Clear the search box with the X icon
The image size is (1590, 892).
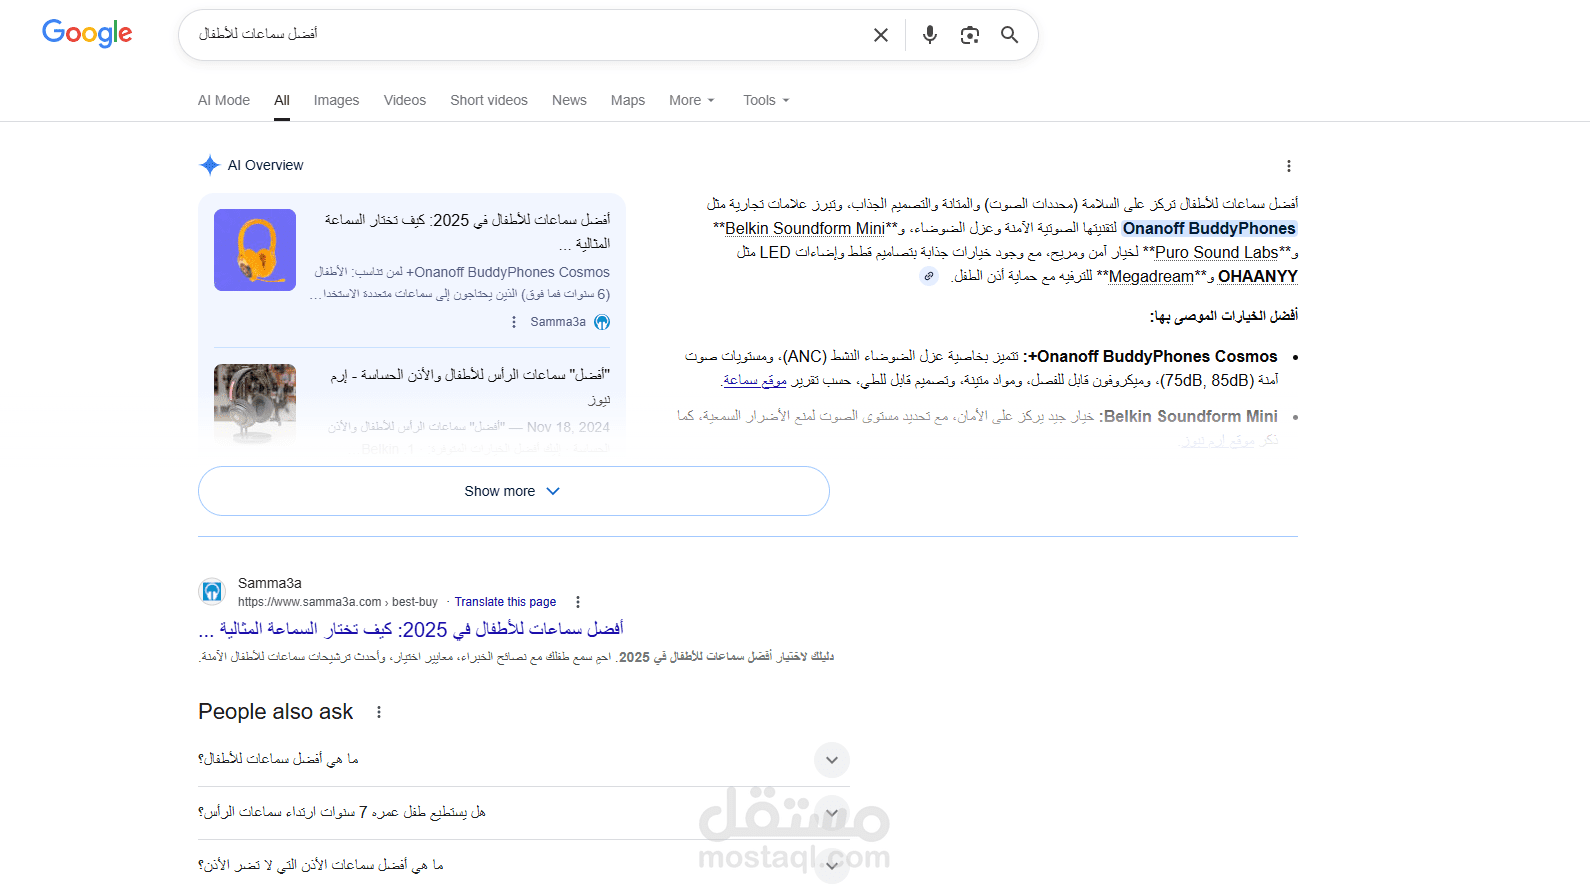(881, 35)
